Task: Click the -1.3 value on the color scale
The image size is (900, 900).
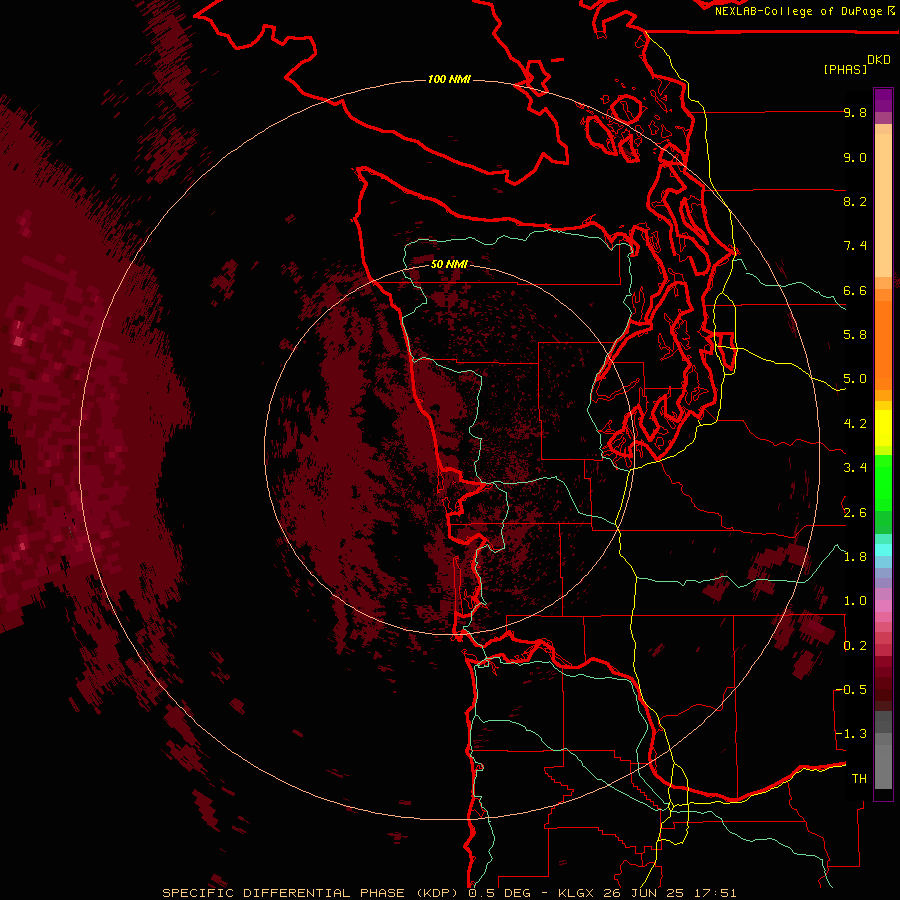Action: [x=851, y=734]
